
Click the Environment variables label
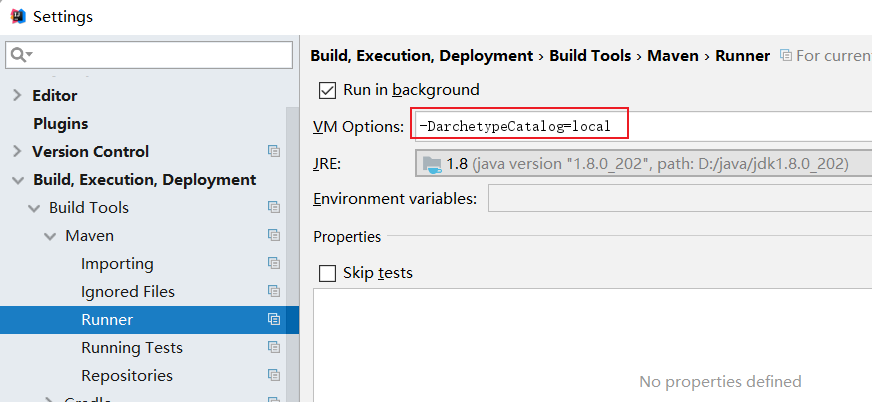point(395,198)
